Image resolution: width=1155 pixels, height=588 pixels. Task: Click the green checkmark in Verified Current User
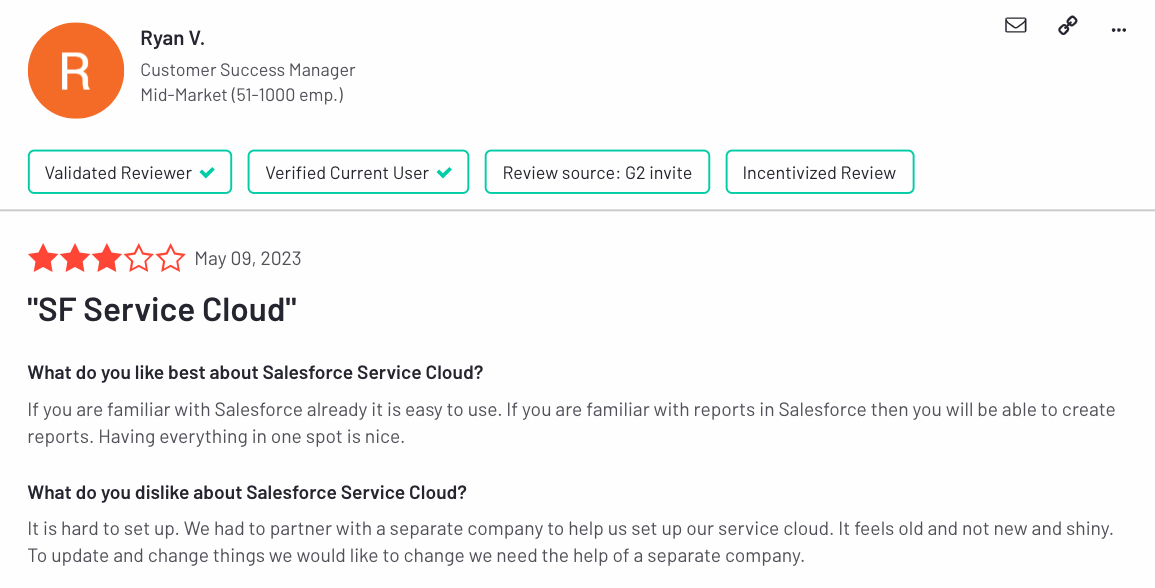pyautogui.click(x=444, y=172)
